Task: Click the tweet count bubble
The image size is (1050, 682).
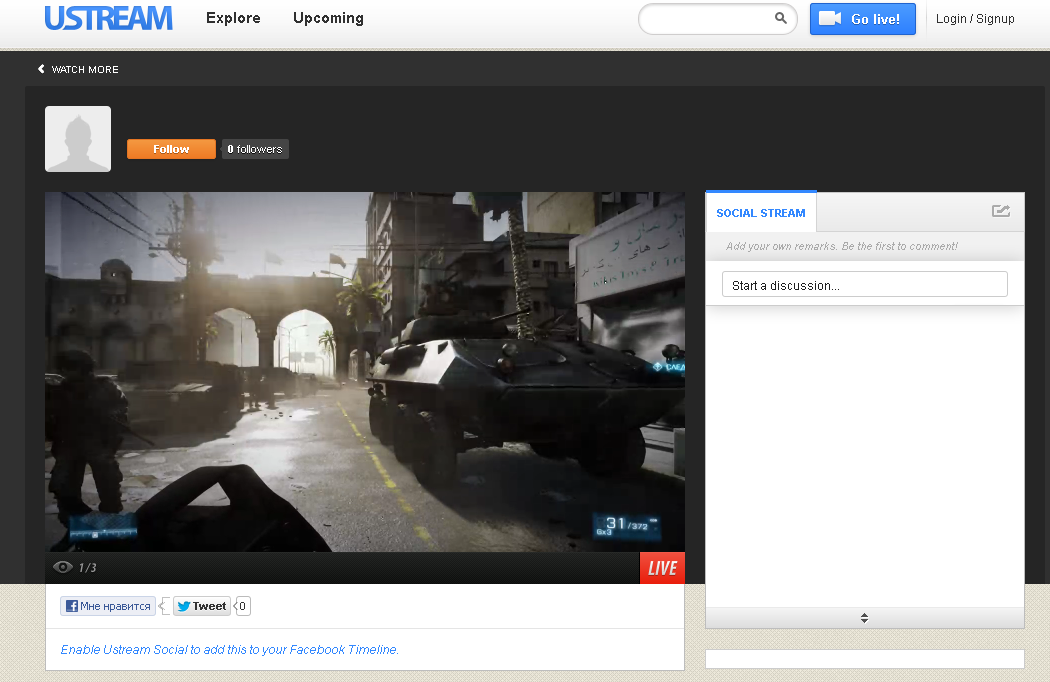Action: 242,606
